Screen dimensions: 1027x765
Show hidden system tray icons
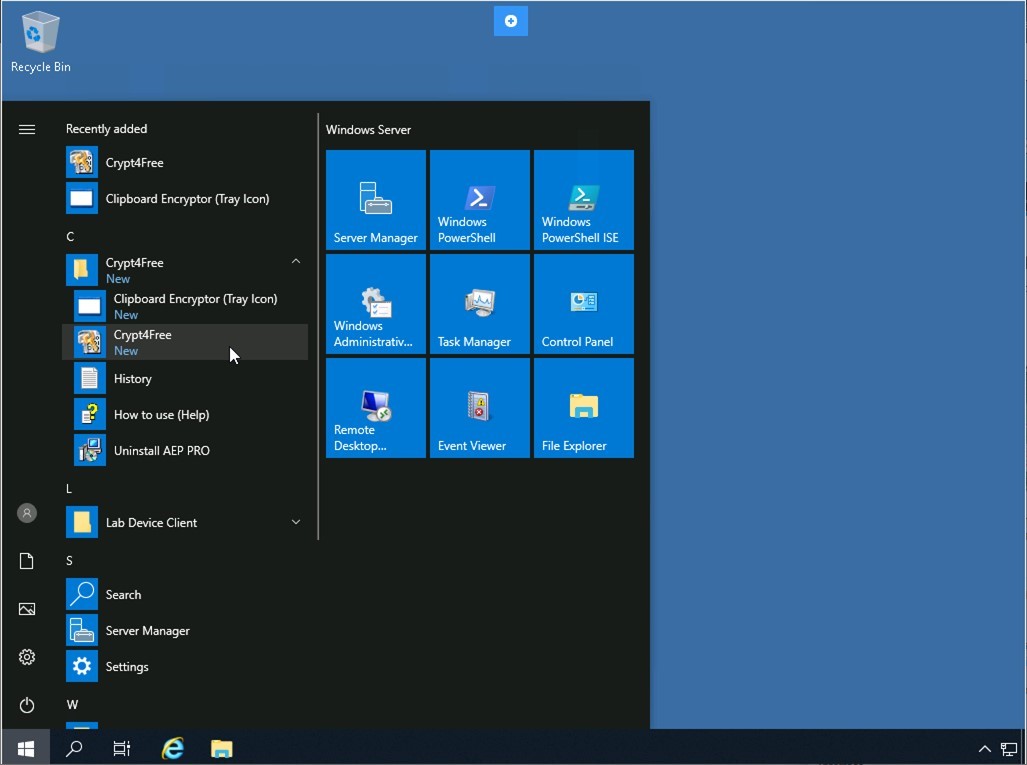click(x=984, y=748)
